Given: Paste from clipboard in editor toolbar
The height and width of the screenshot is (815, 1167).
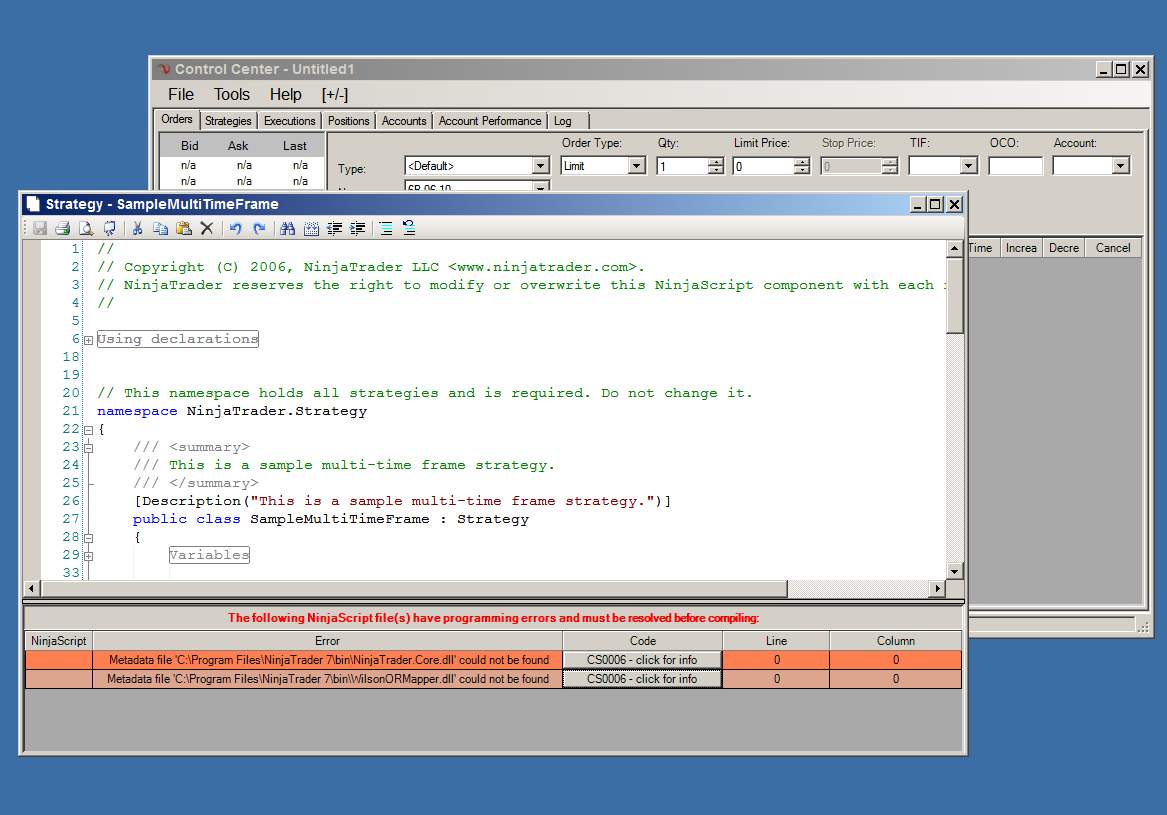Looking at the screenshot, I should pos(184,228).
